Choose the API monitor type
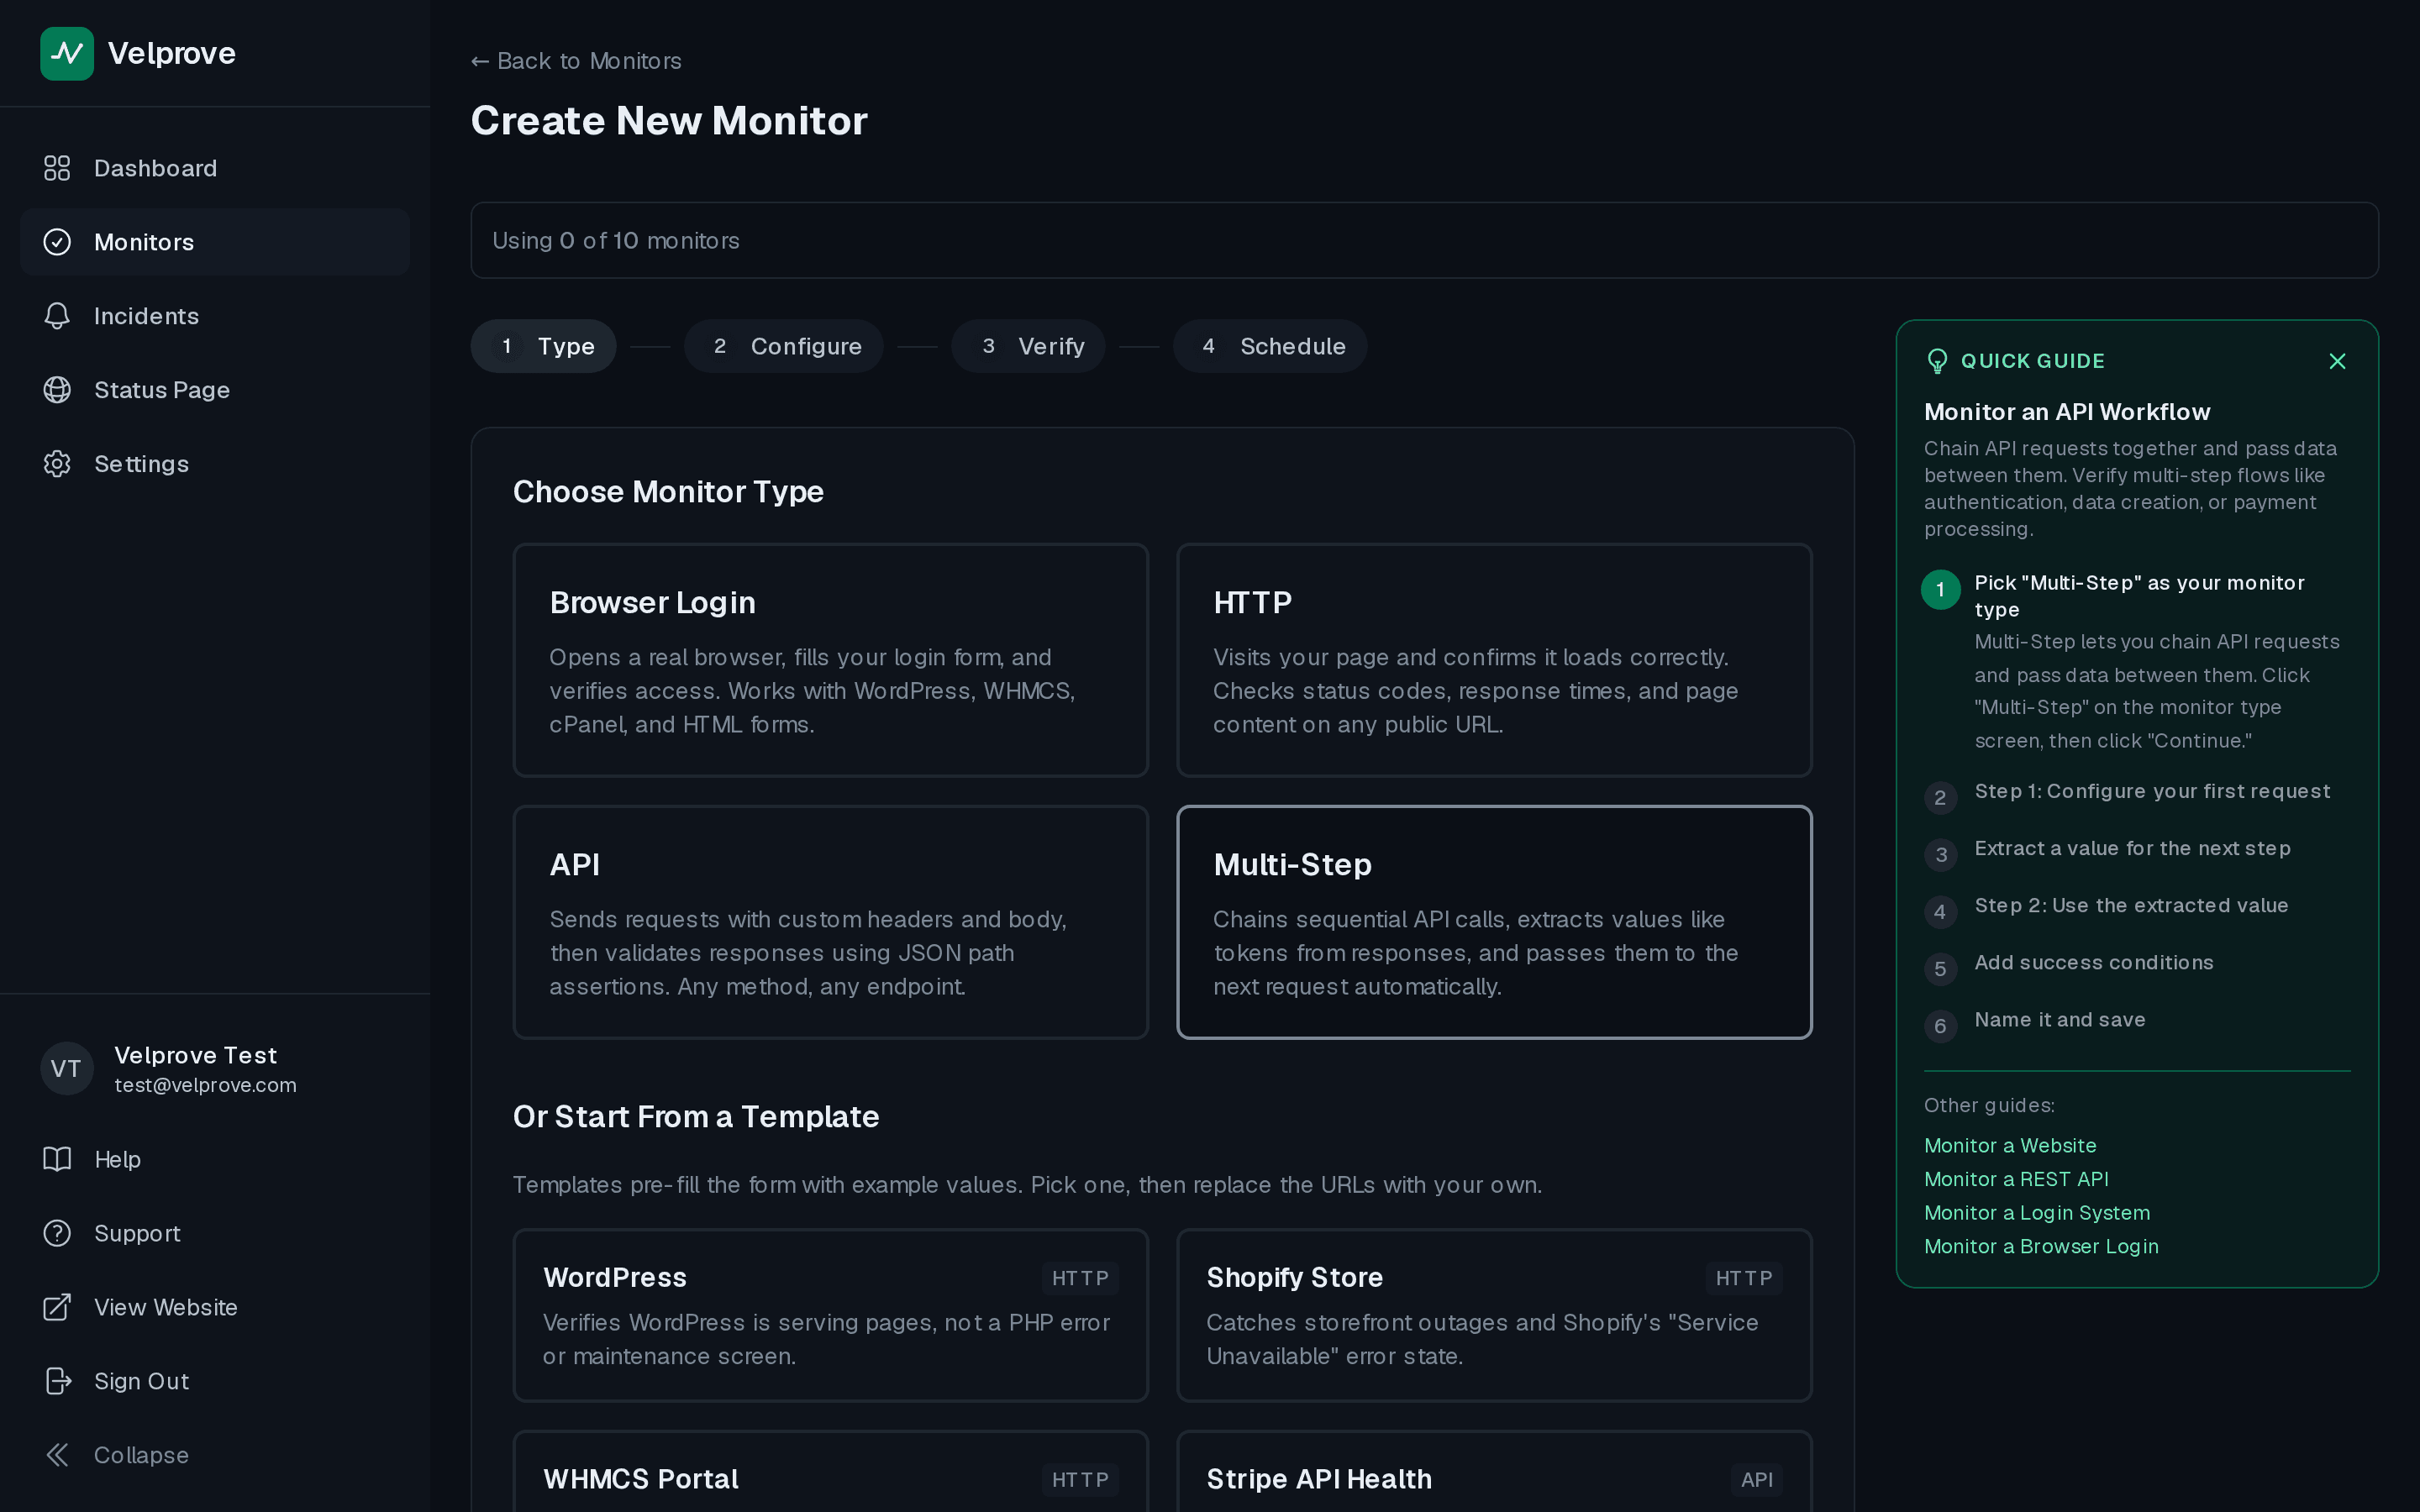The height and width of the screenshot is (1512, 2420). [x=830, y=922]
